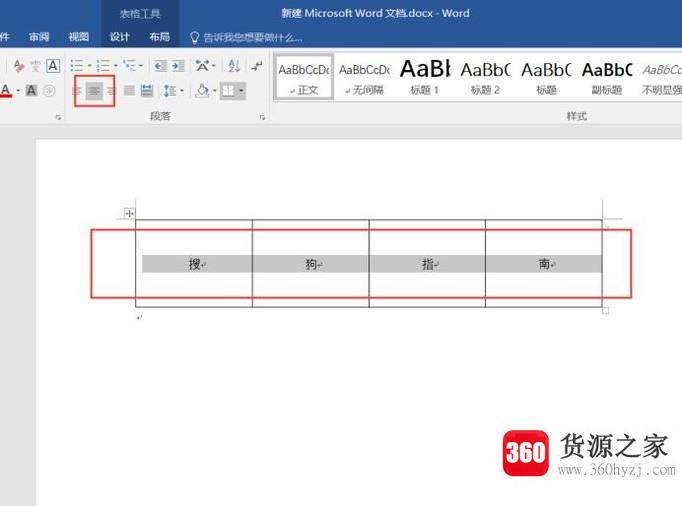This screenshot has width=682, height=506.
Task: Click the Tell Me lightbulb icon
Action: point(194,37)
